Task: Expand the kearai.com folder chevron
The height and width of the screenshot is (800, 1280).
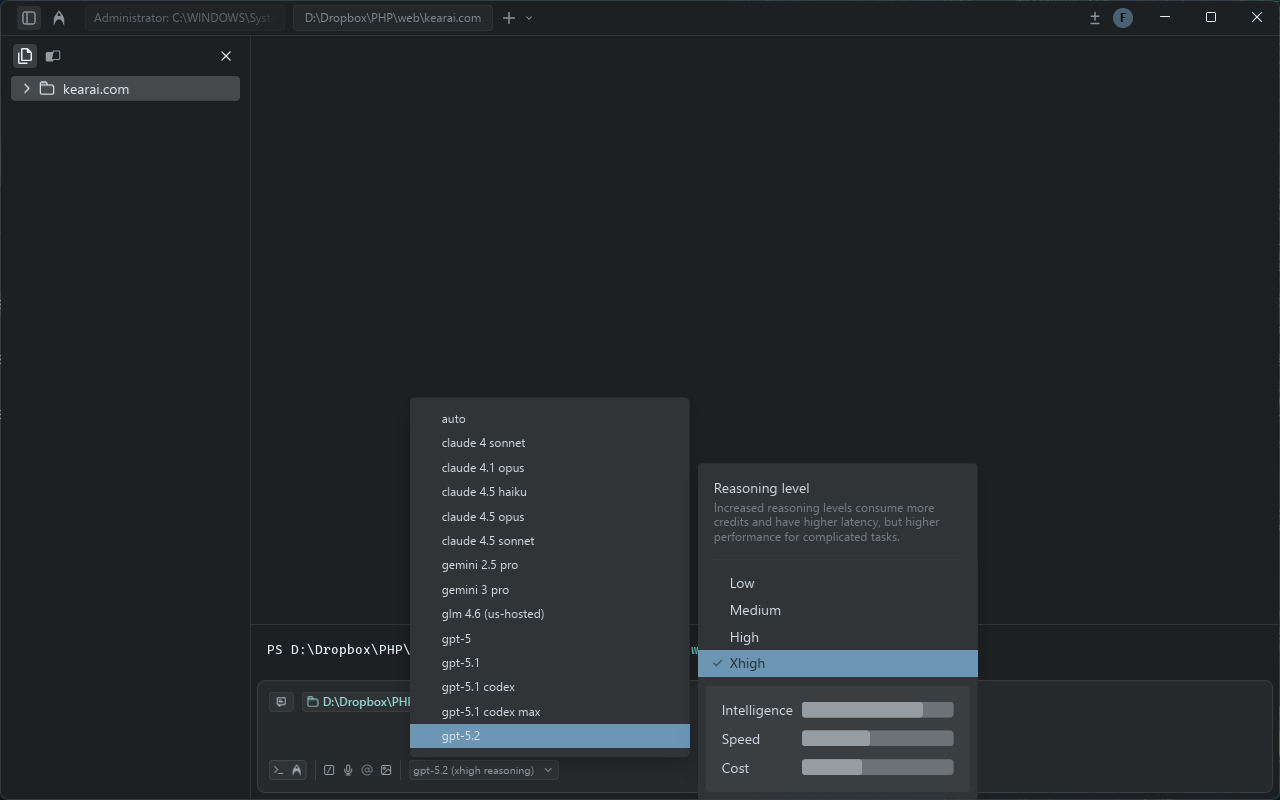Action: coord(27,89)
